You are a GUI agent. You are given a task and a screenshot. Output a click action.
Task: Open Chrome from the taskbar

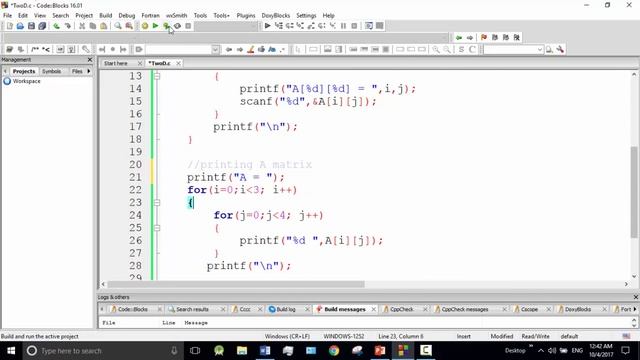tap(334, 351)
